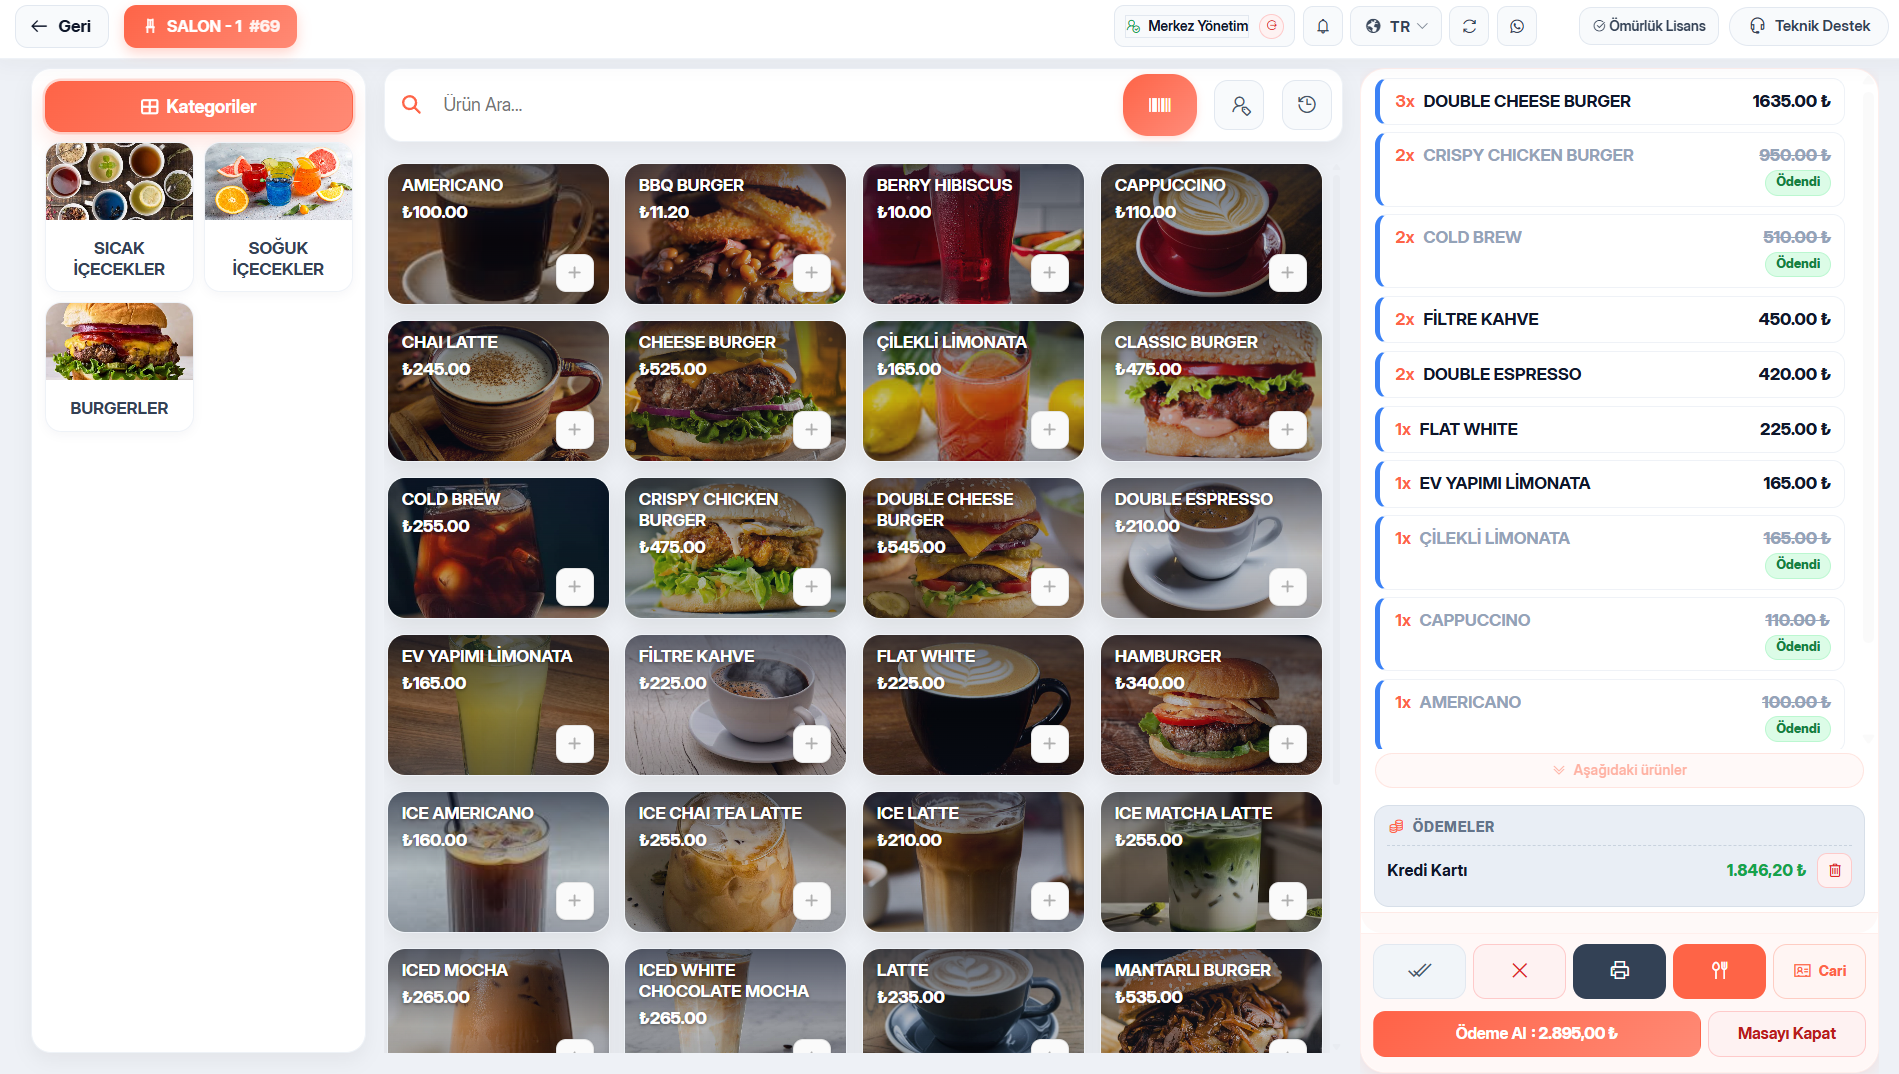1899x1074 pixels.
Task: Delete the Kredi Kartı payment
Action: tap(1834, 870)
